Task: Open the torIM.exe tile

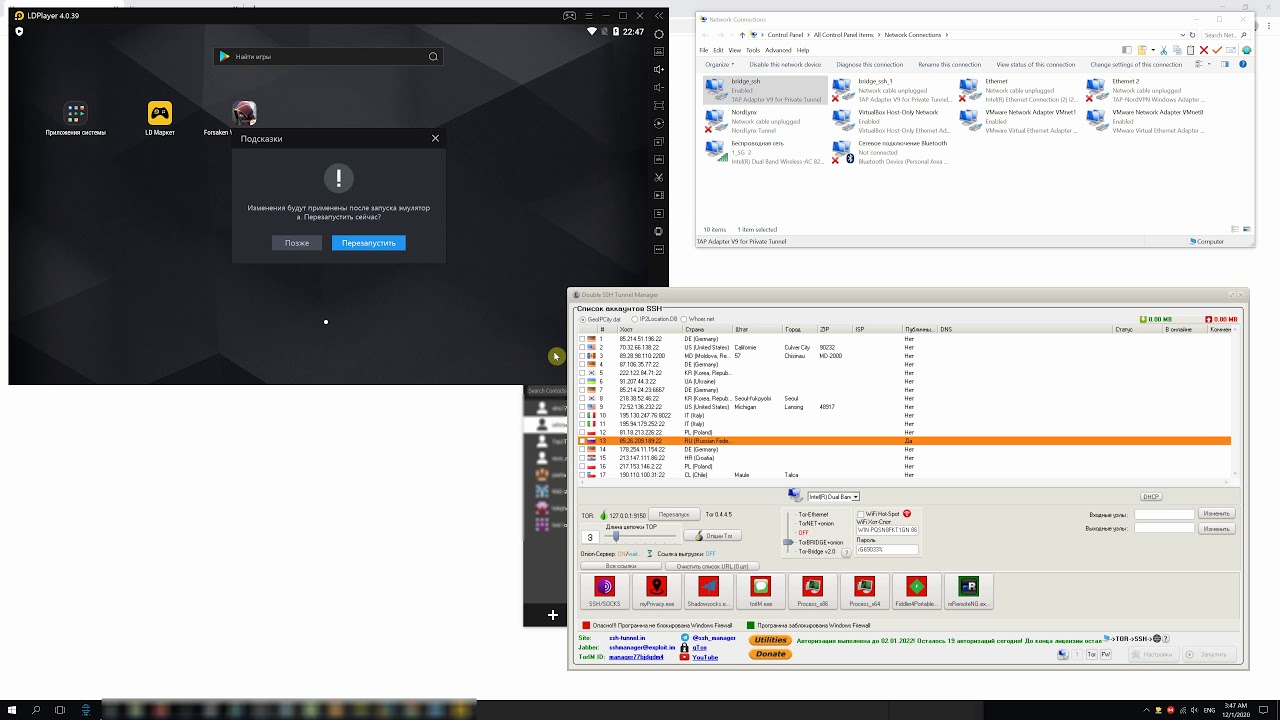Action: tap(760, 591)
